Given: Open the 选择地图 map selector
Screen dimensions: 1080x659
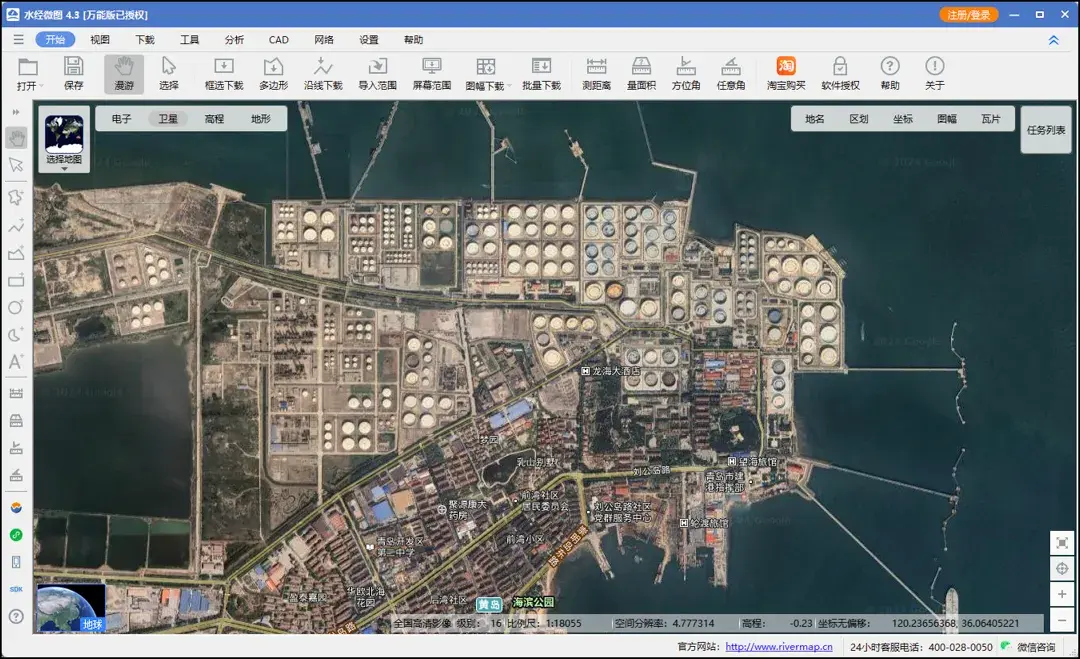Looking at the screenshot, I should (63, 140).
